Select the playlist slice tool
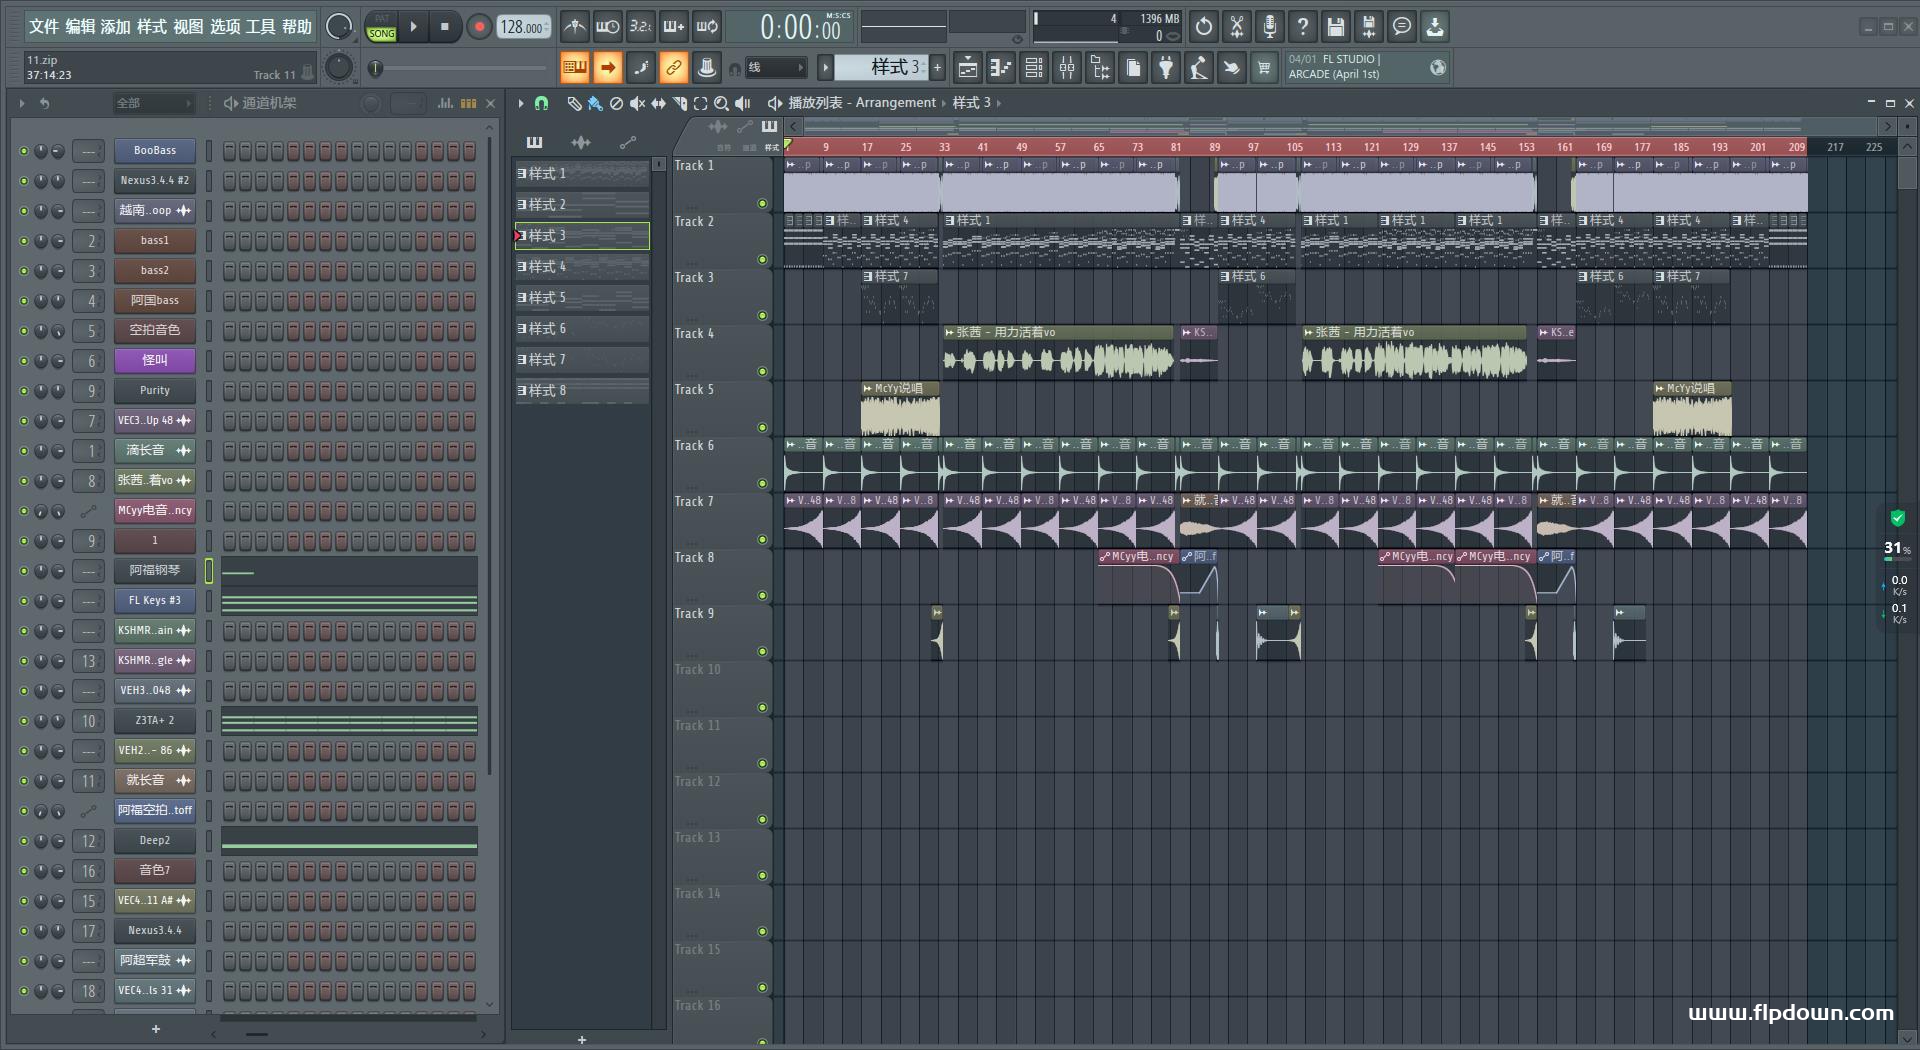Image resolution: width=1920 pixels, height=1050 pixels. (x=679, y=103)
